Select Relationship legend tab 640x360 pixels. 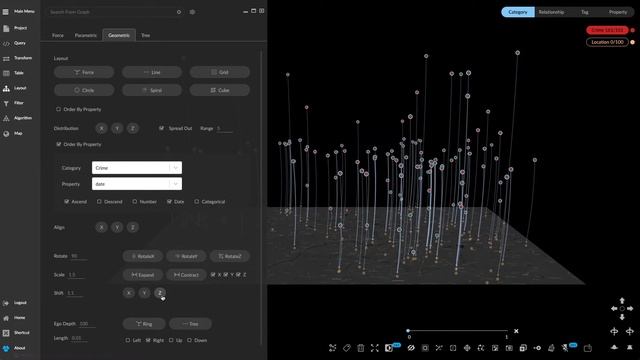[x=551, y=12]
